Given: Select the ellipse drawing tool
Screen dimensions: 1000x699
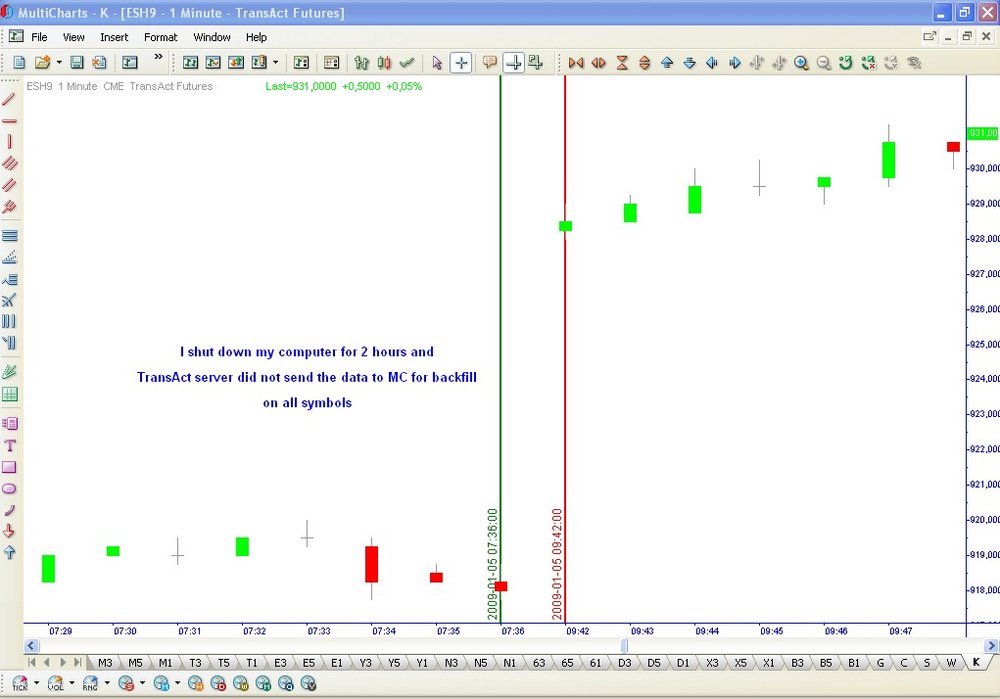Looking at the screenshot, I should coord(9,489).
